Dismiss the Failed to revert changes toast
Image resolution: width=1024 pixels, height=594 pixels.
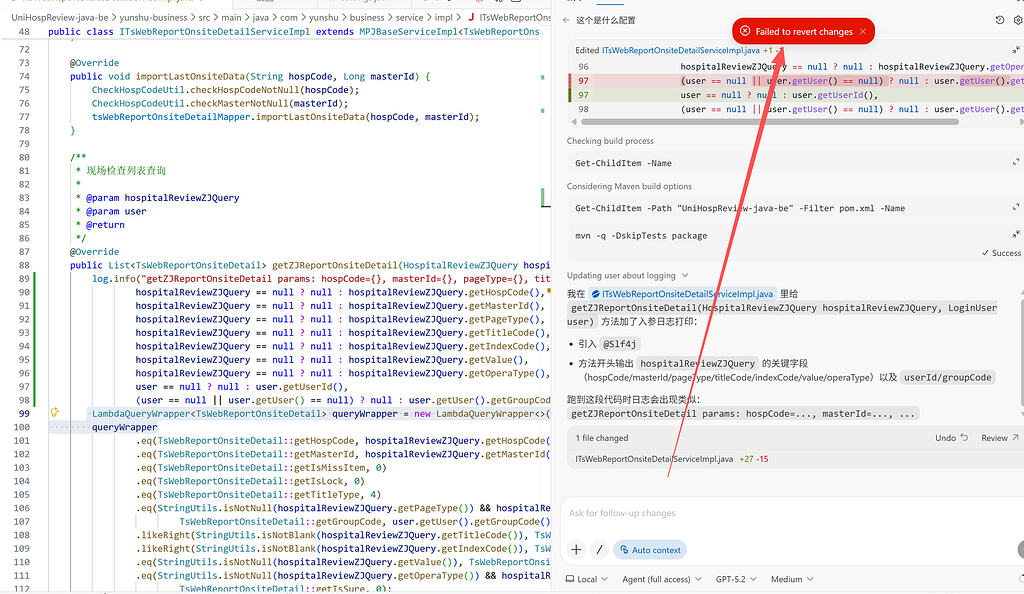863,31
